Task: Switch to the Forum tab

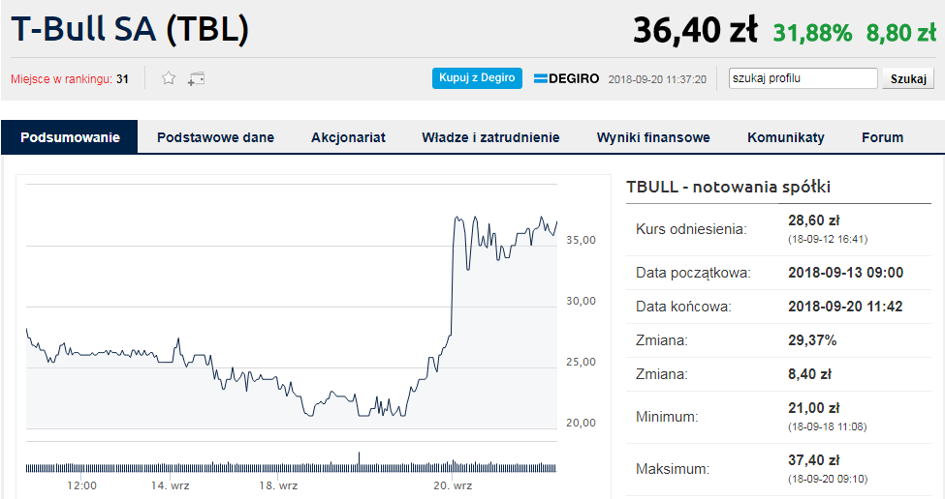Action: (882, 138)
